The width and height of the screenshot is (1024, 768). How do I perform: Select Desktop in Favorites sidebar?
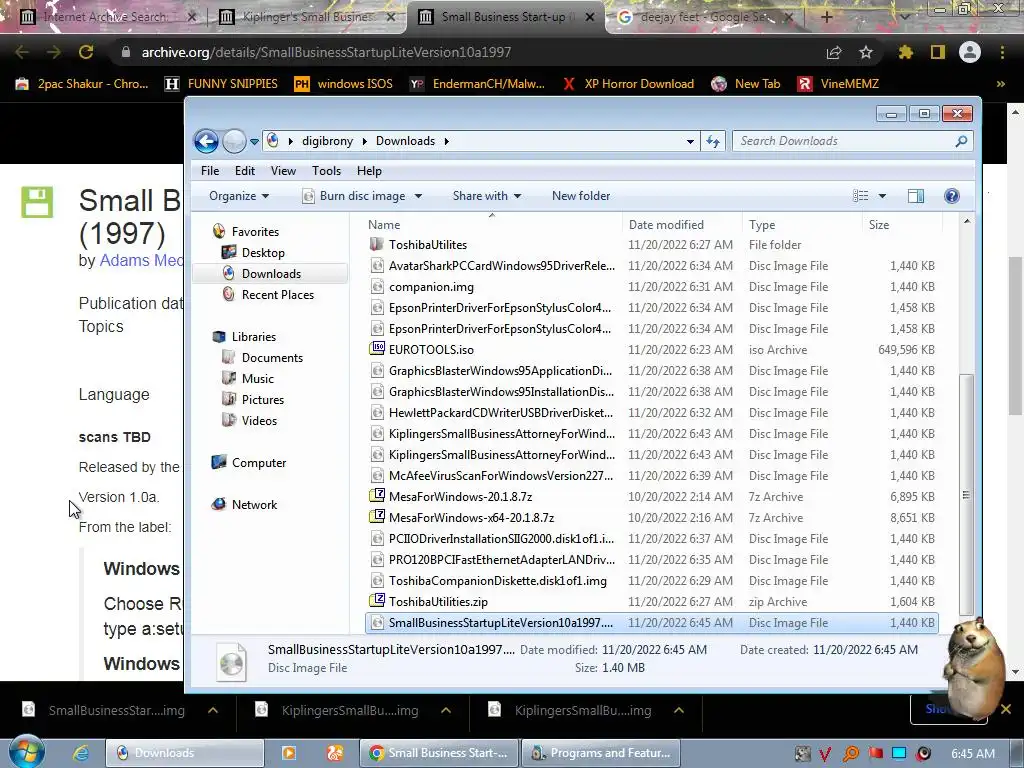pos(263,253)
